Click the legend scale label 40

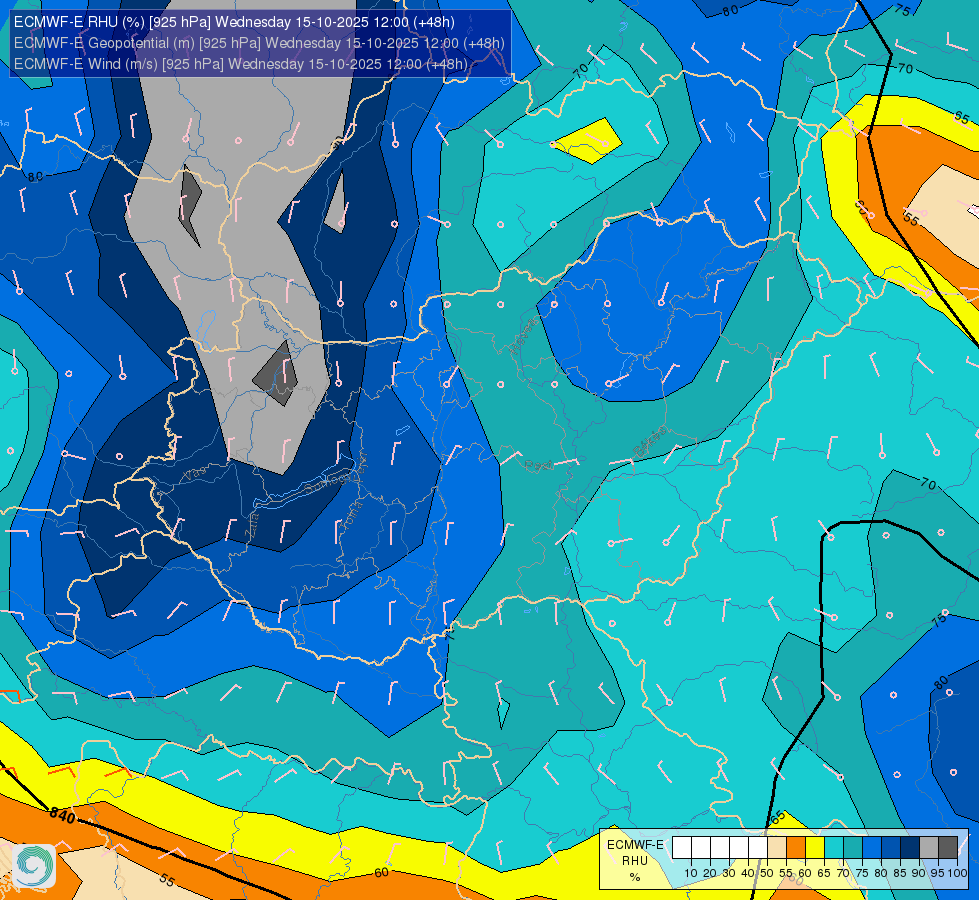tap(748, 873)
